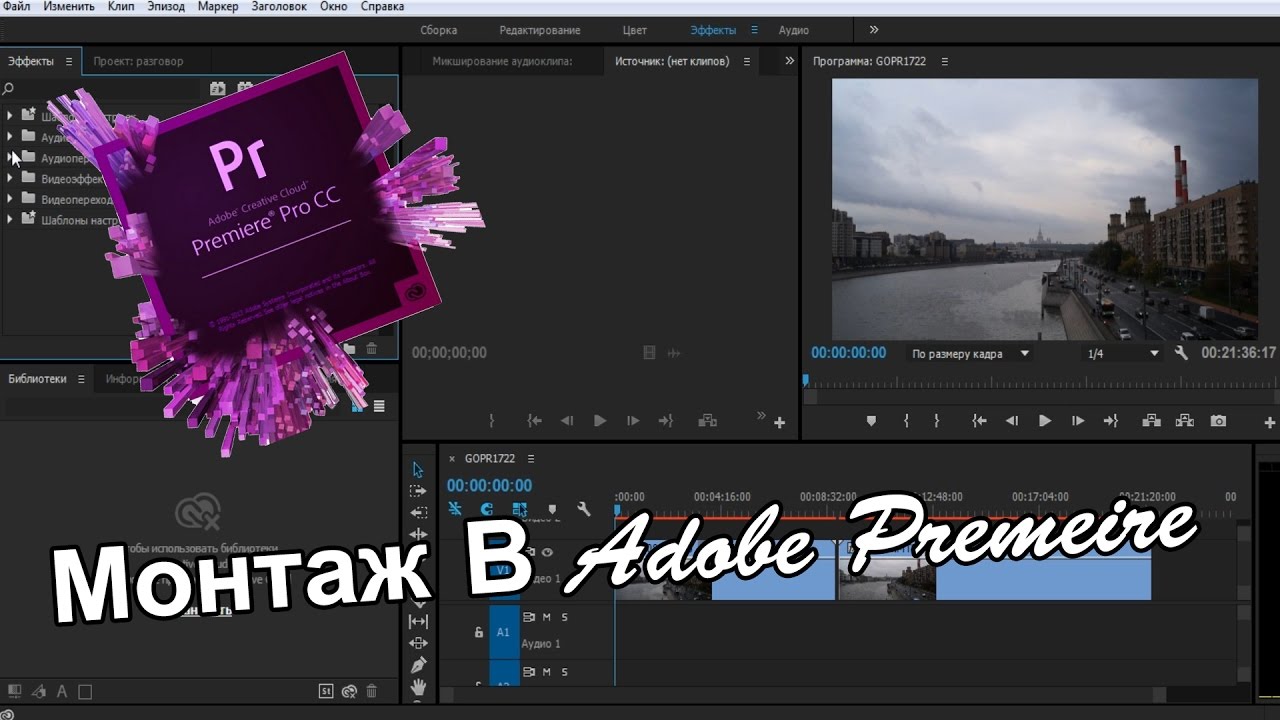Click Mark Out in Program monitor
The height and width of the screenshot is (720, 1280).
point(936,421)
